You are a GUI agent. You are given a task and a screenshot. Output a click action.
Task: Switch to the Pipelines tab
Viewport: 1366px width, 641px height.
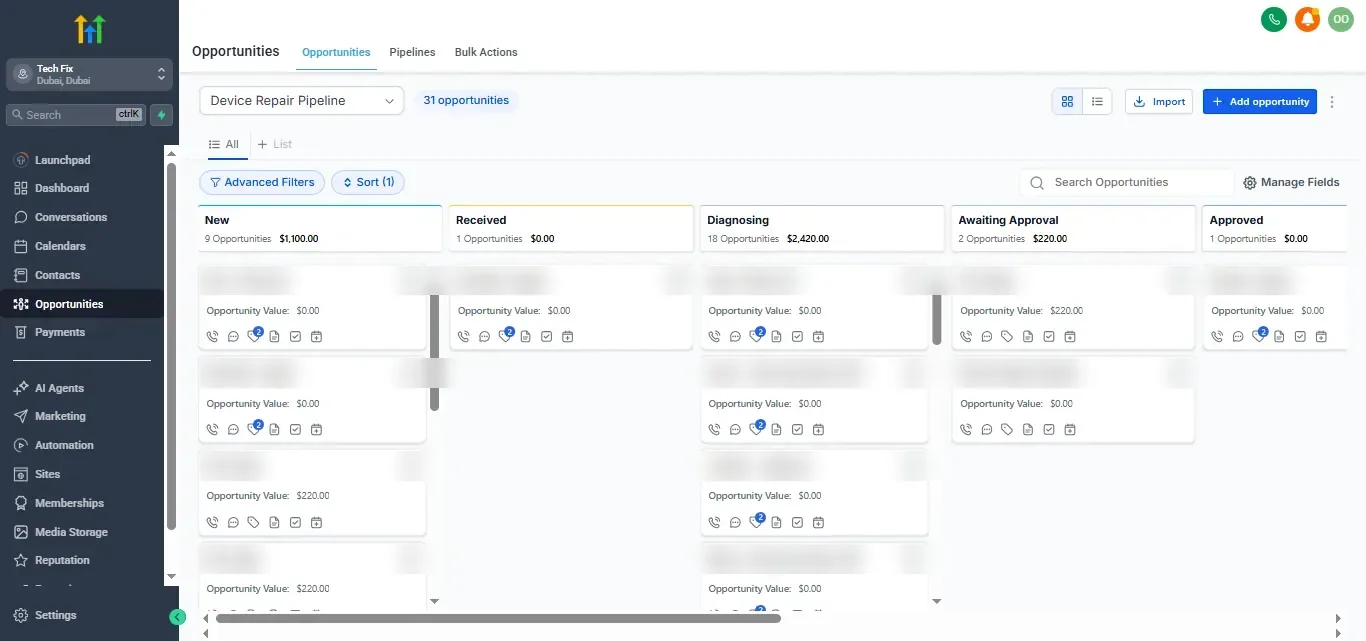[412, 52]
